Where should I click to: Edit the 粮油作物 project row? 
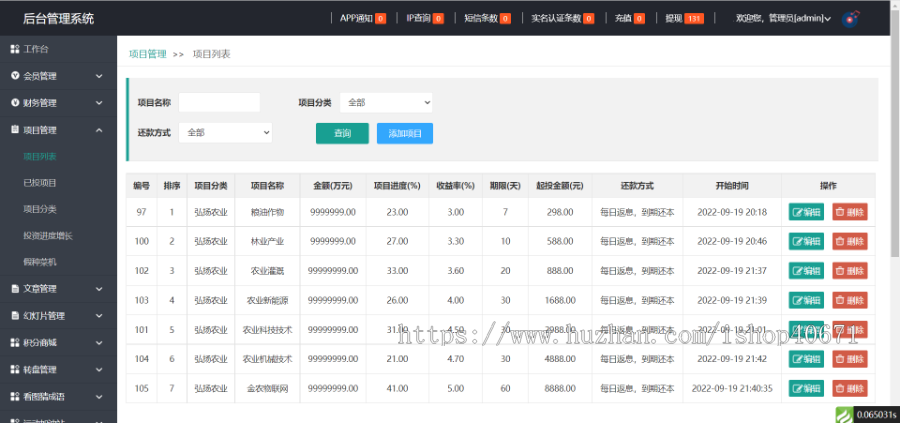click(x=806, y=212)
